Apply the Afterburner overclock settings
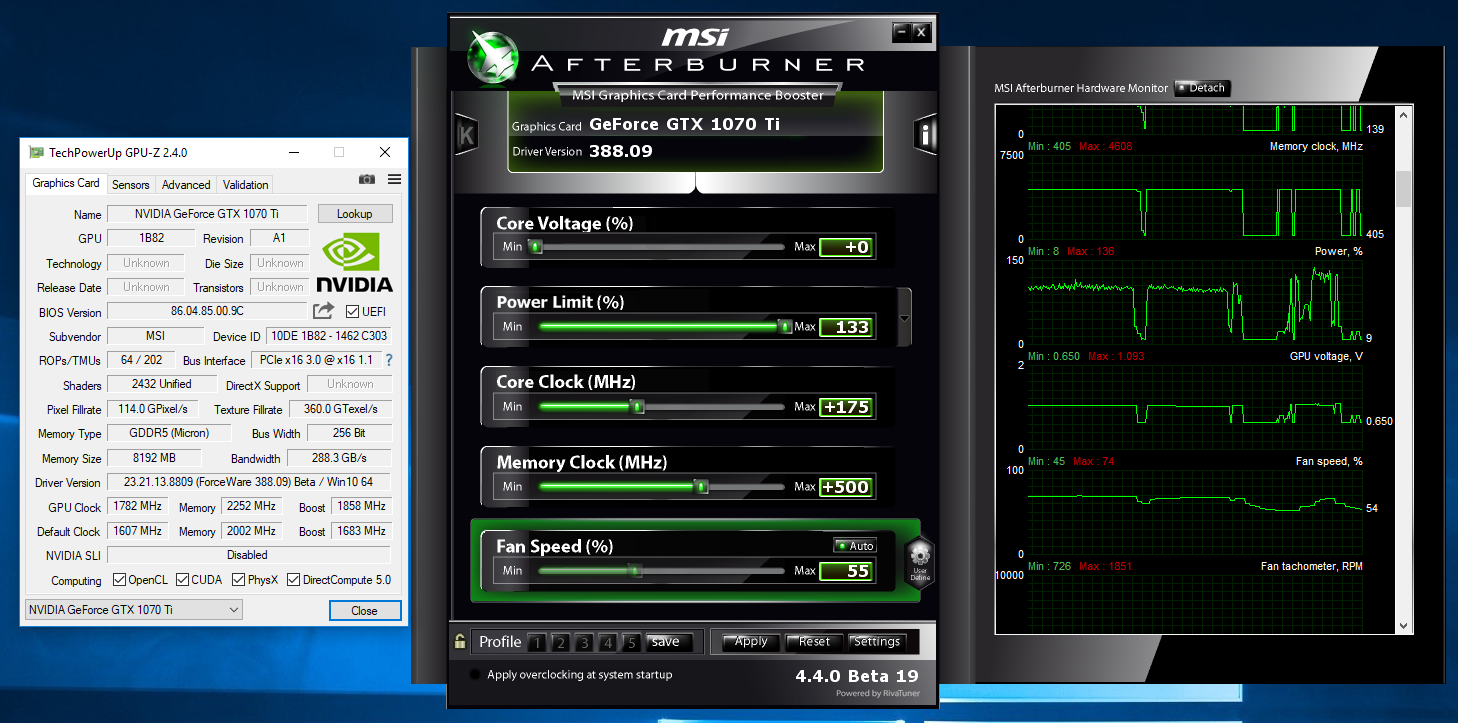 [751, 642]
